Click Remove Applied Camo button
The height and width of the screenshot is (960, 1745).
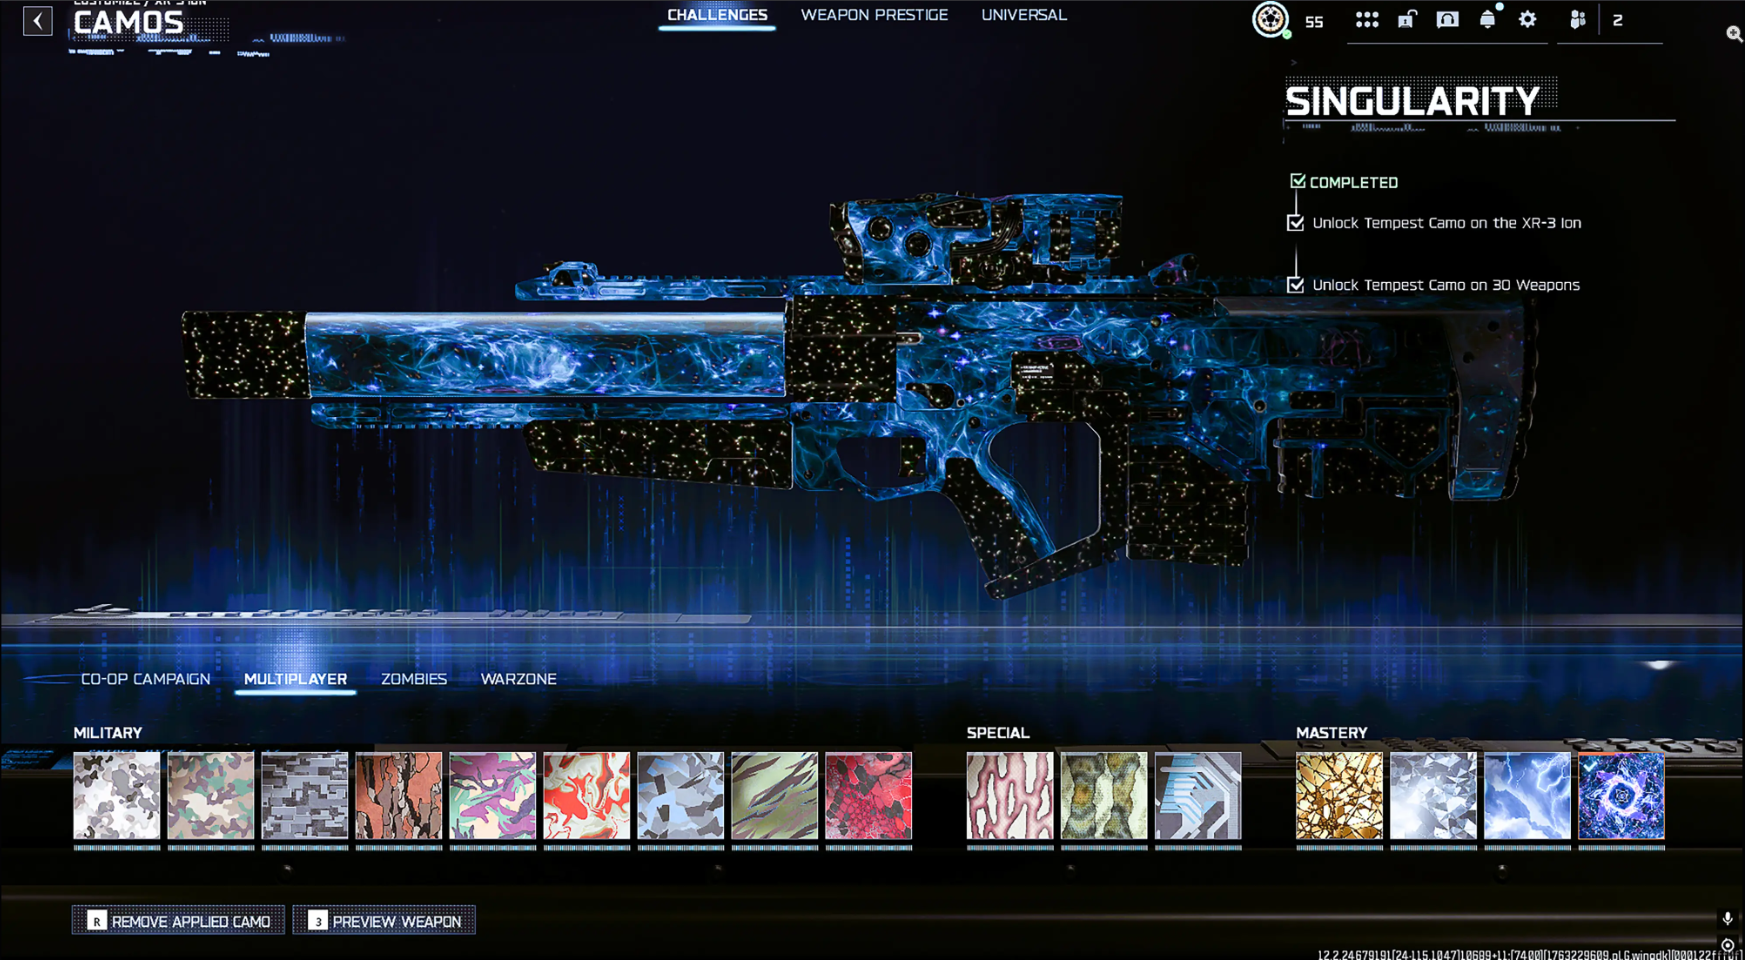pyautogui.click(x=178, y=920)
